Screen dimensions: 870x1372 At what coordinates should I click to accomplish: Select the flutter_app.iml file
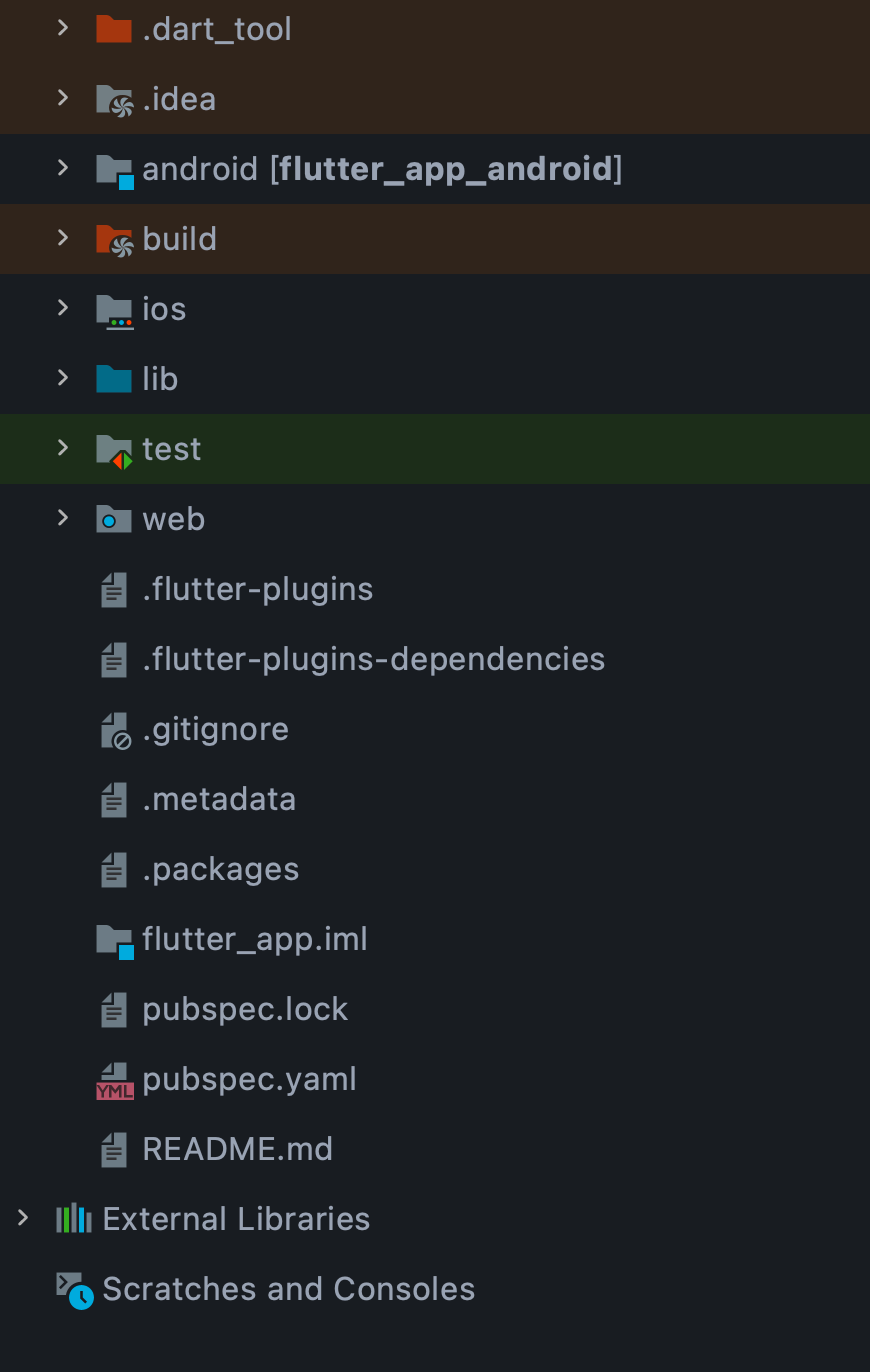[x=254, y=939]
